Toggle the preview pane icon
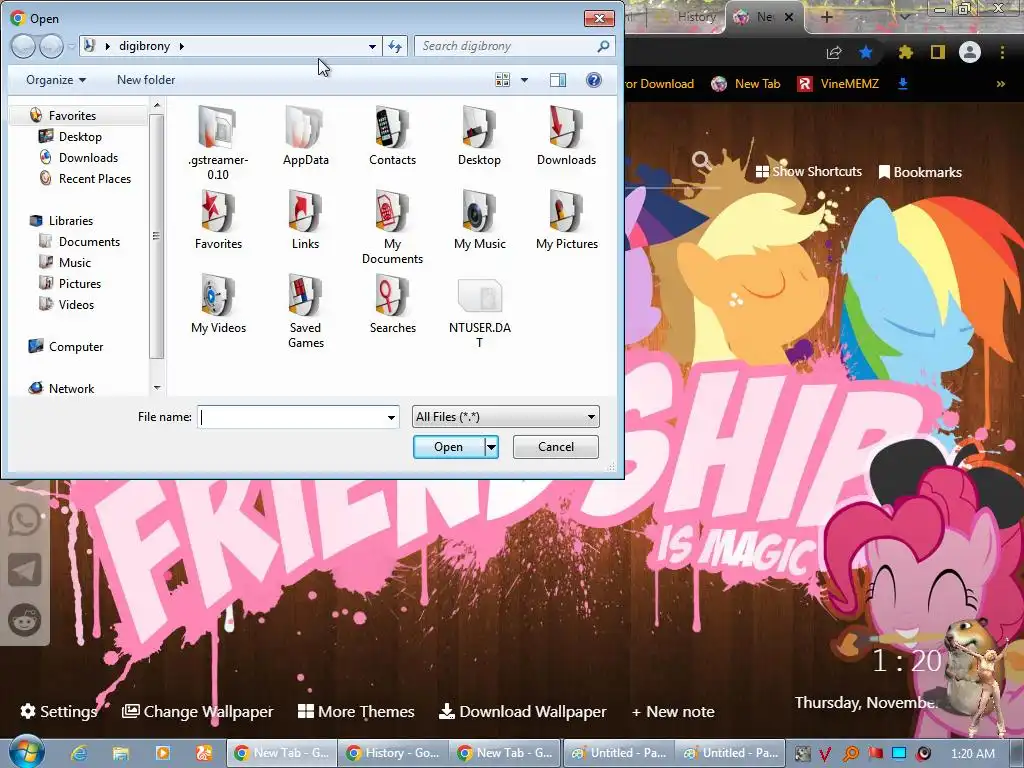This screenshot has height=768, width=1024. (558, 80)
